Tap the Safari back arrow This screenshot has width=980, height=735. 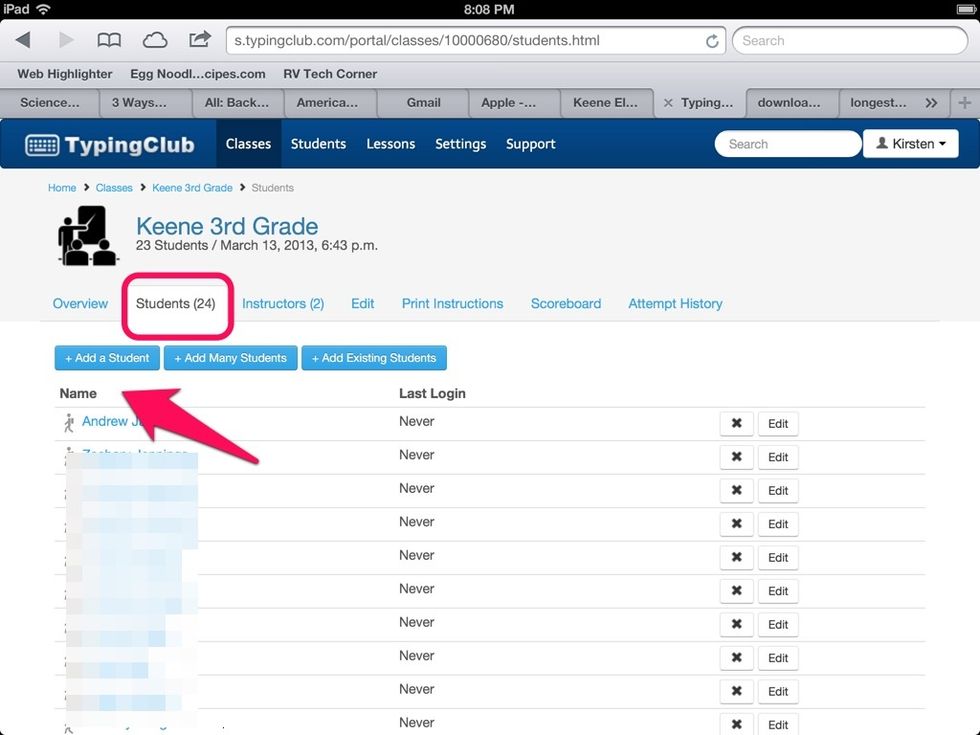tap(23, 40)
